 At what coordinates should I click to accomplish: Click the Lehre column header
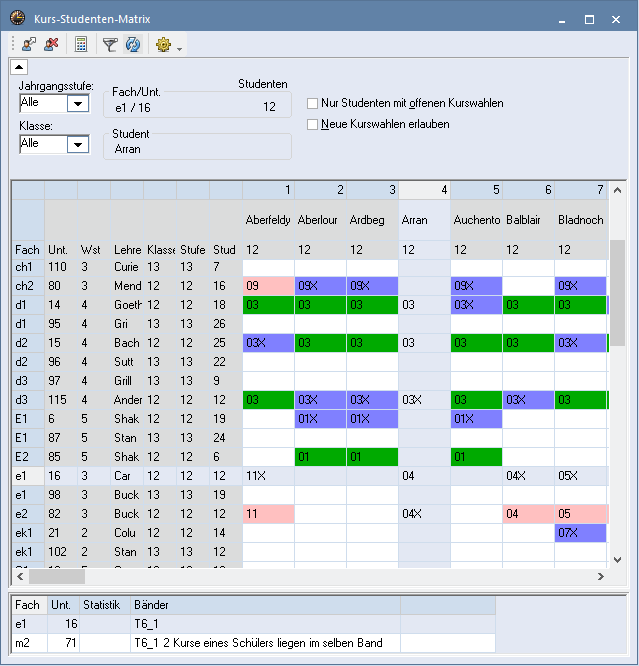coord(127,250)
